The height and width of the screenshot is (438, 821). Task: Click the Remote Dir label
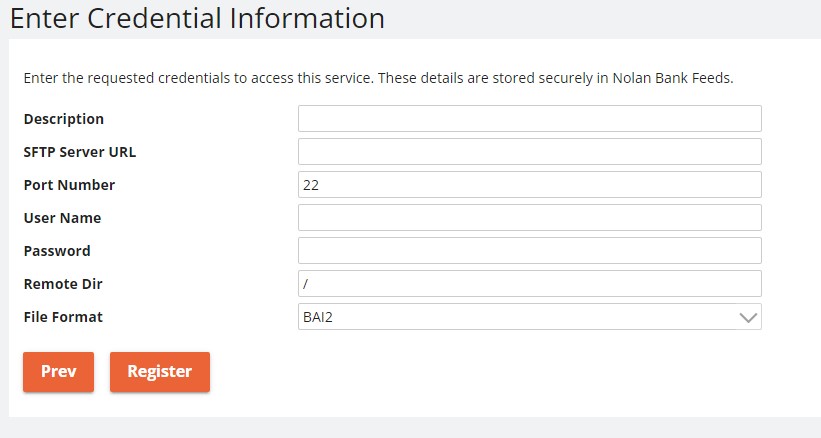pos(63,284)
